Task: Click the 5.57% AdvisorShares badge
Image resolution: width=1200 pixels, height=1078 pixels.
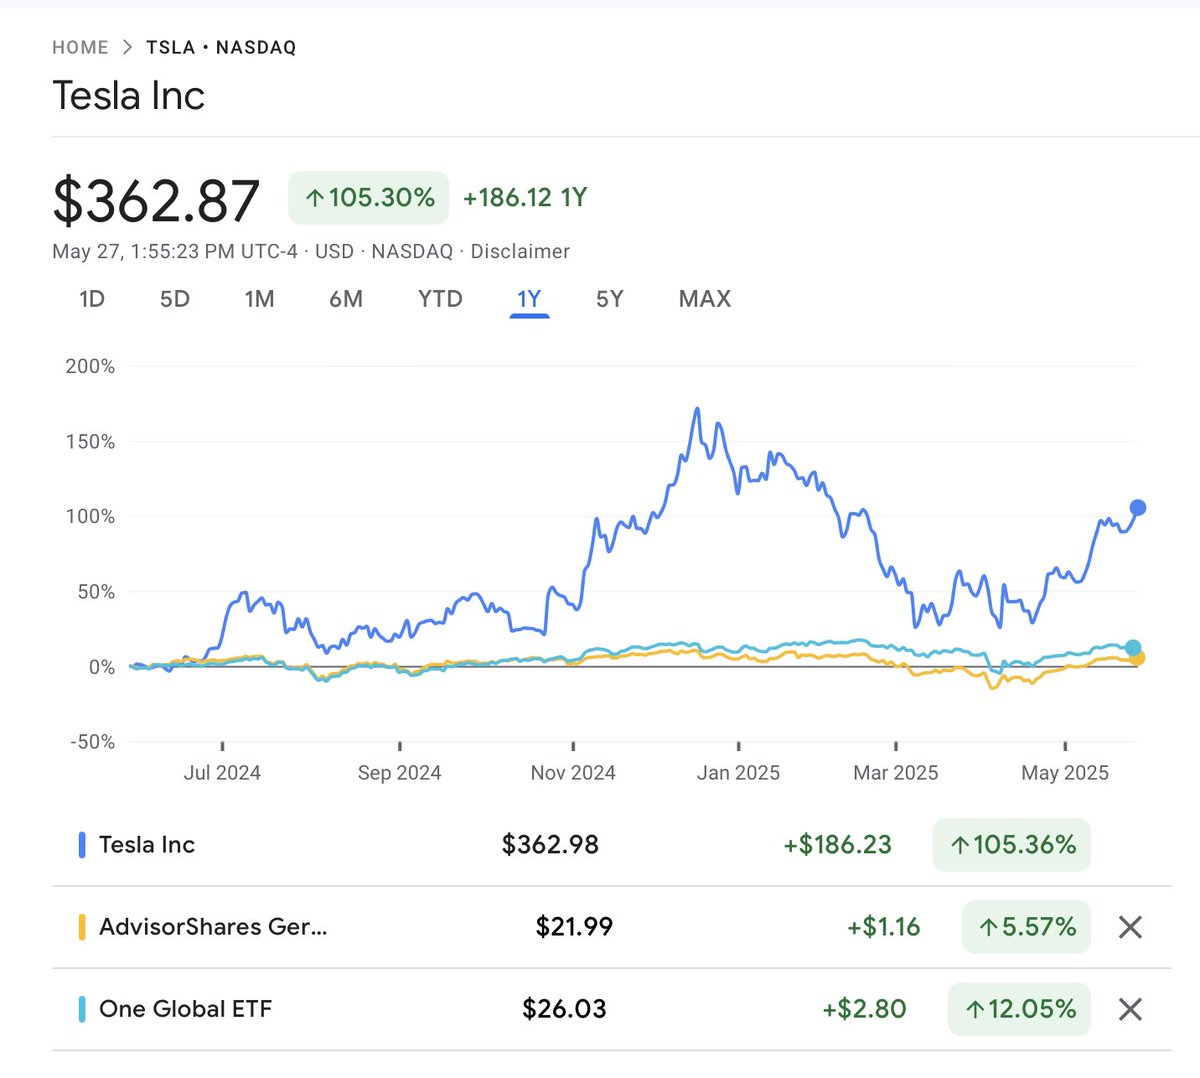Action: point(1026,927)
